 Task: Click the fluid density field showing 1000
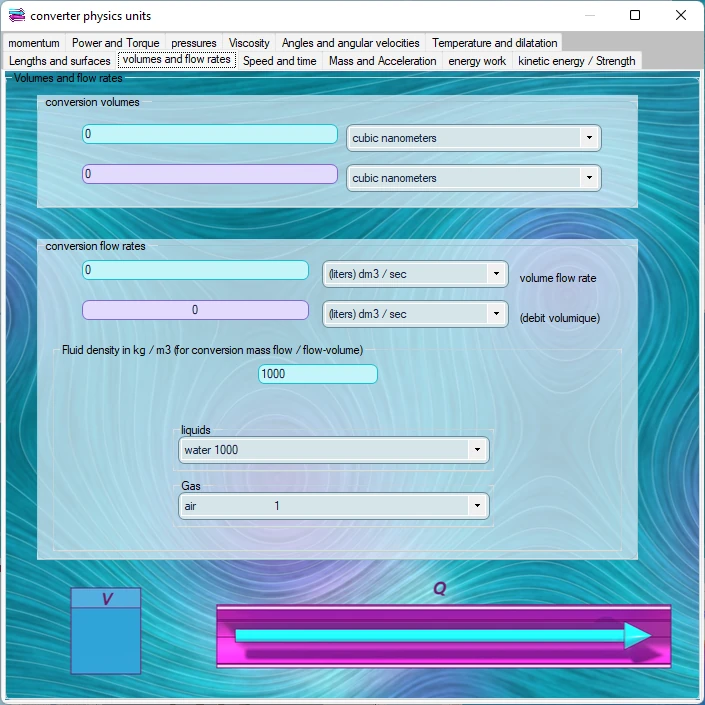coord(318,374)
